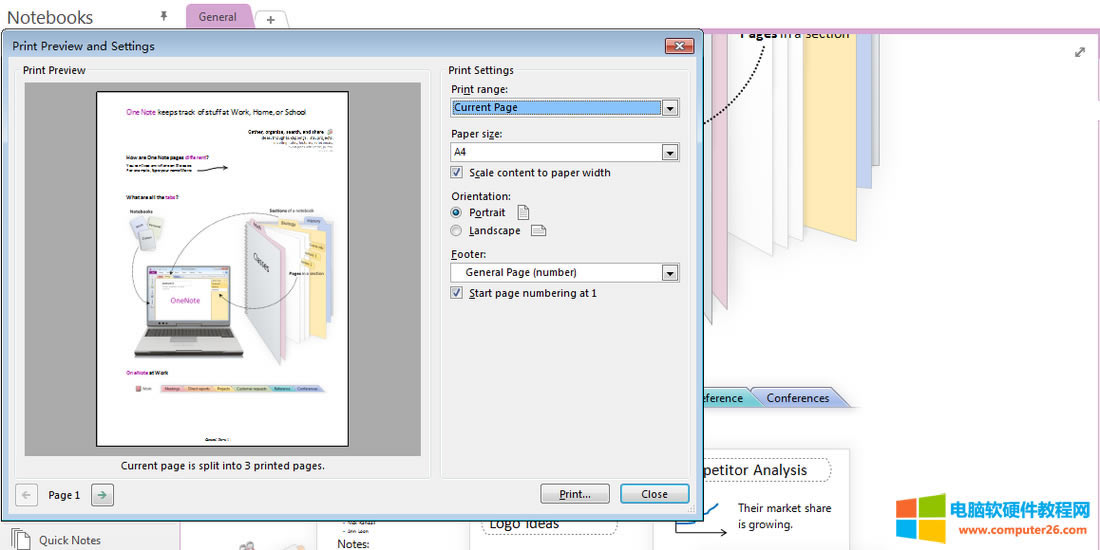Open the Footer dropdown arrow
Image resolution: width=1100 pixels, height=550 pixels.
pyautogui.click(x=671, y=272)
